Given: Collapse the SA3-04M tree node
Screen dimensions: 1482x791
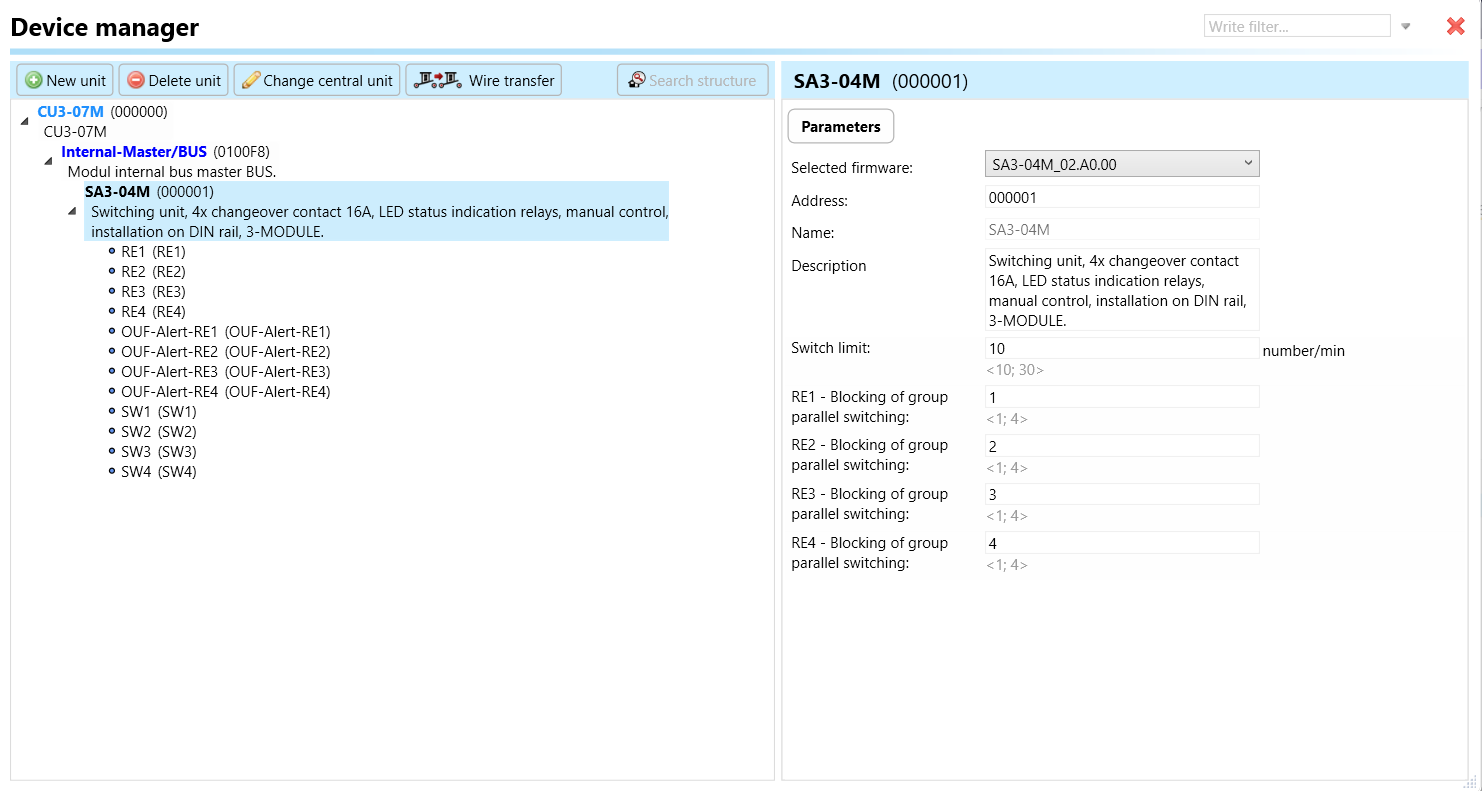Looking at the screenshot, I should pos(72,211).
